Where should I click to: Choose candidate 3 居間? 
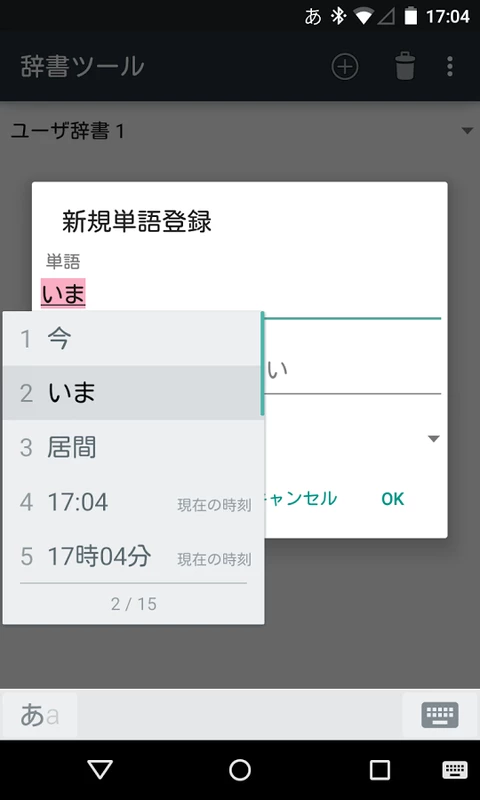point(133,447)
